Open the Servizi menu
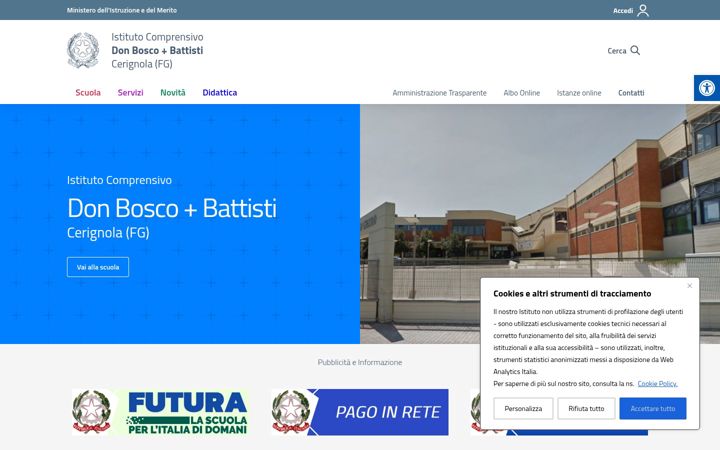 coord(130,92)
